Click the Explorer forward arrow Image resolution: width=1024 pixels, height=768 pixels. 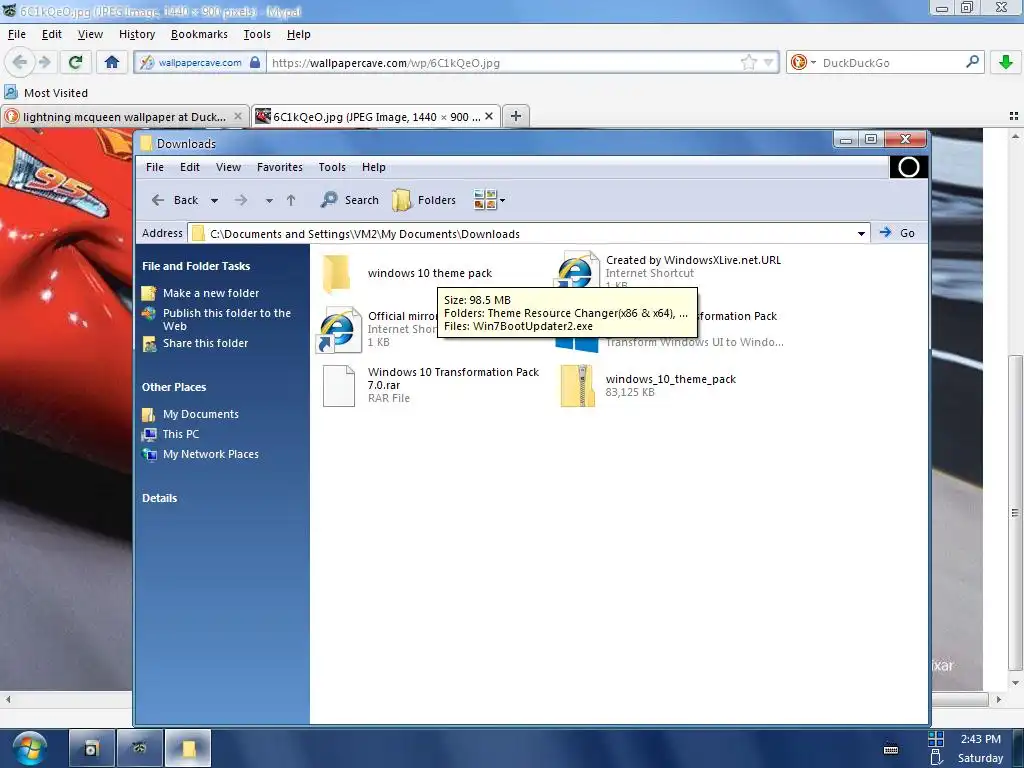coord(241,200)
